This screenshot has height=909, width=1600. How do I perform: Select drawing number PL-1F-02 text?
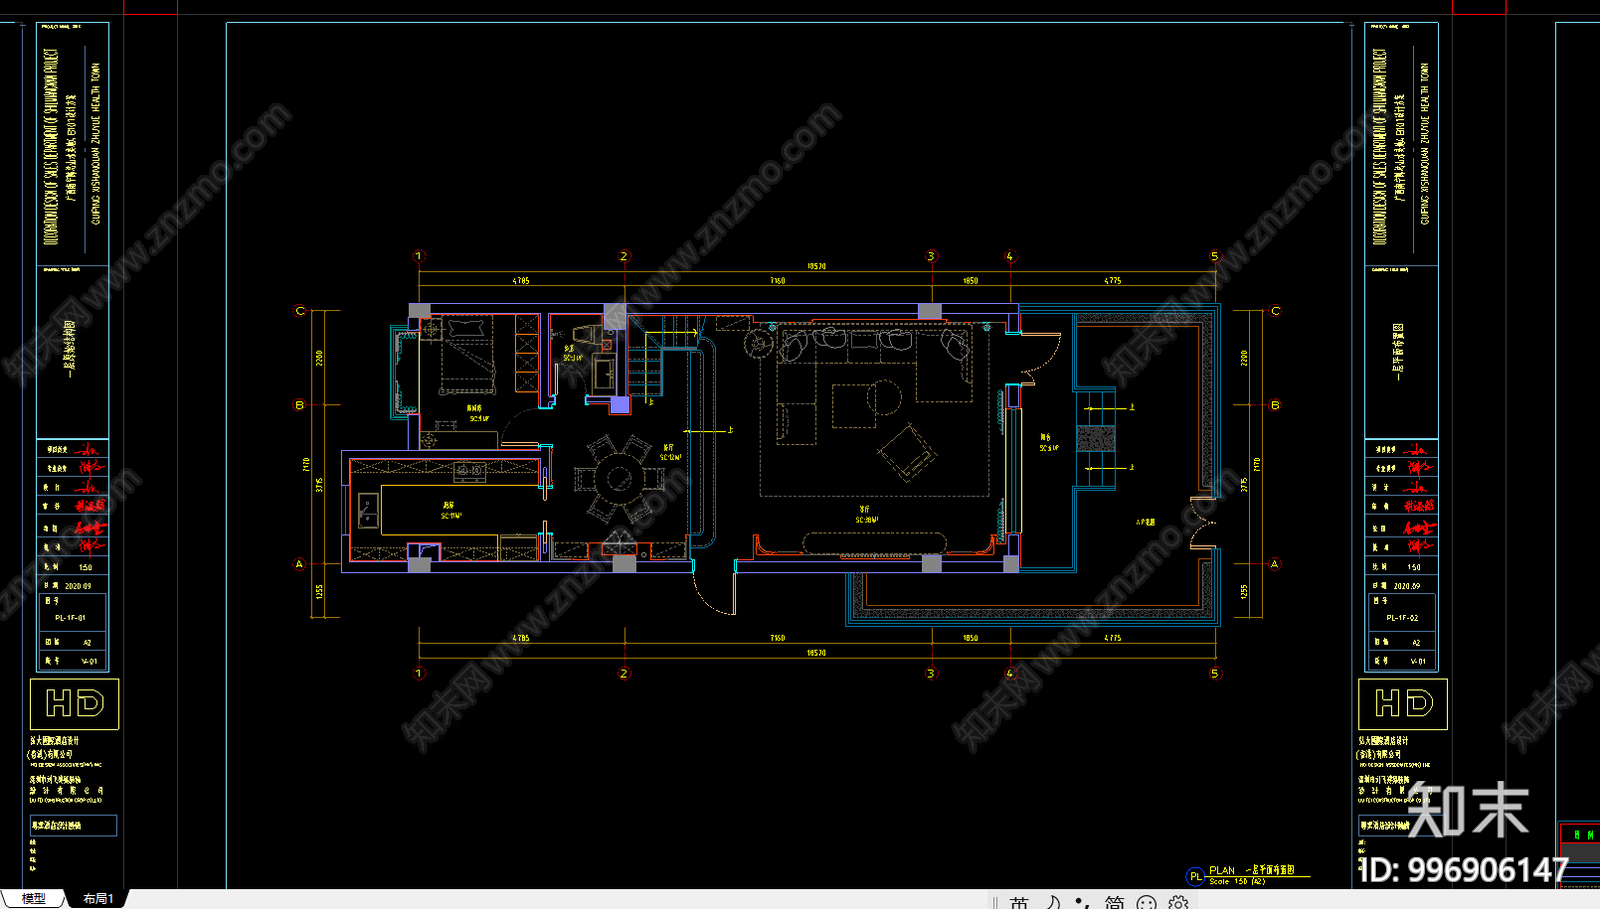click(1400, 618)
